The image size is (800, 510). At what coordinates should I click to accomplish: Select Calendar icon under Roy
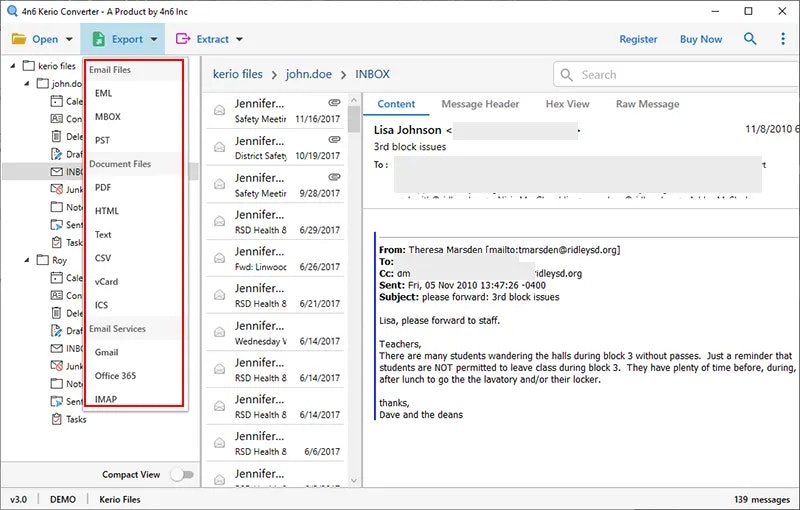56,277
